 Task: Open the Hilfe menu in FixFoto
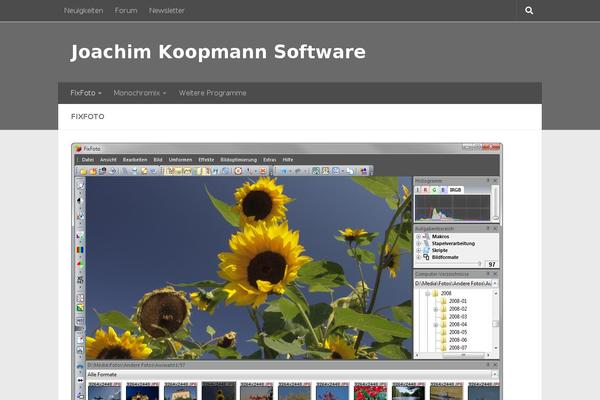(x=288, y=160)
